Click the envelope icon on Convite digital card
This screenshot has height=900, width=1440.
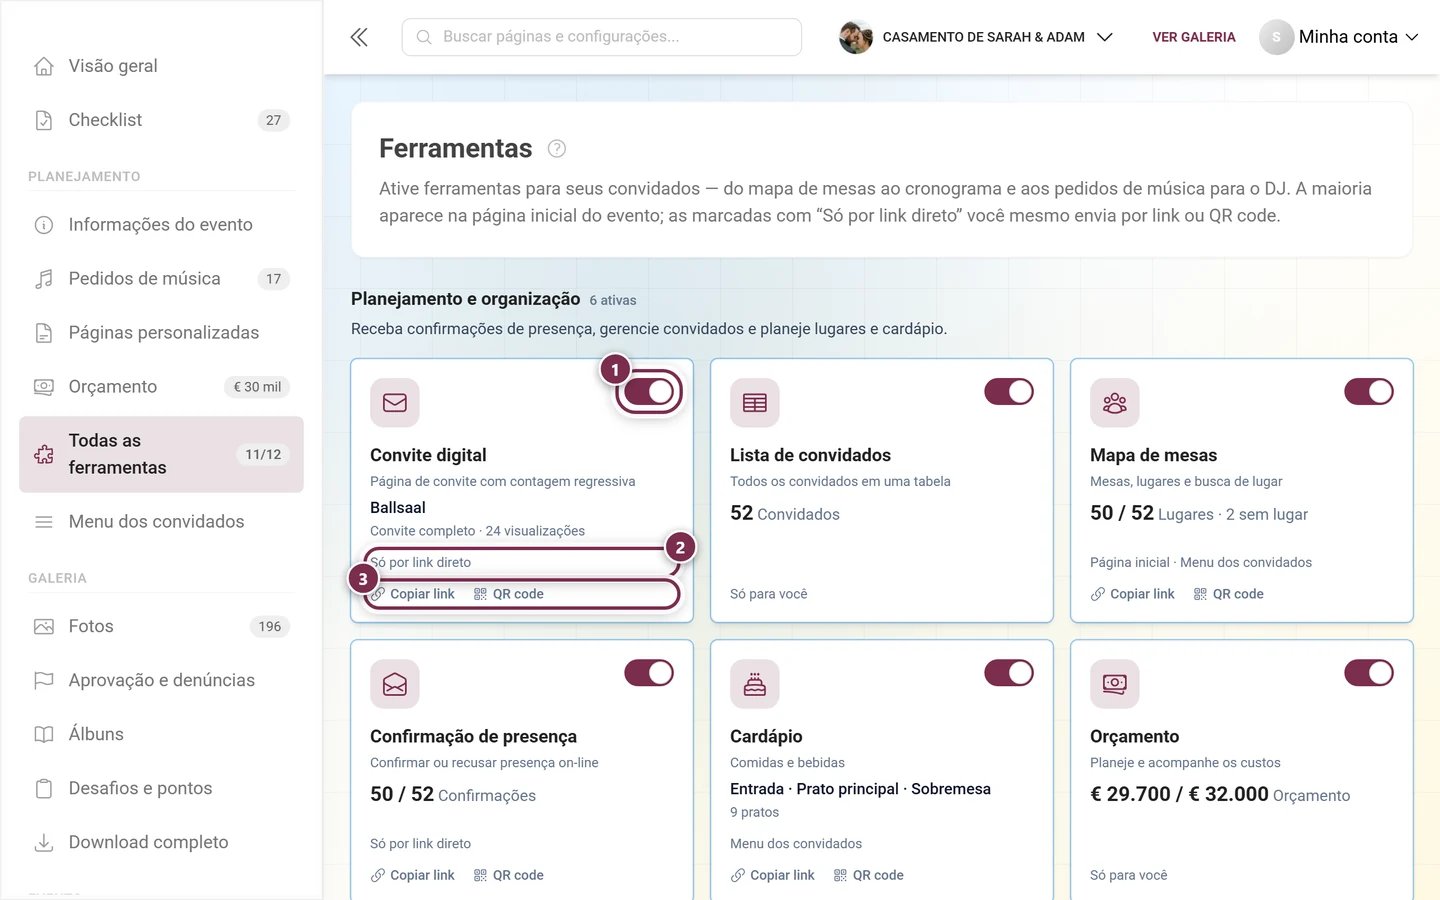(395, 403)
